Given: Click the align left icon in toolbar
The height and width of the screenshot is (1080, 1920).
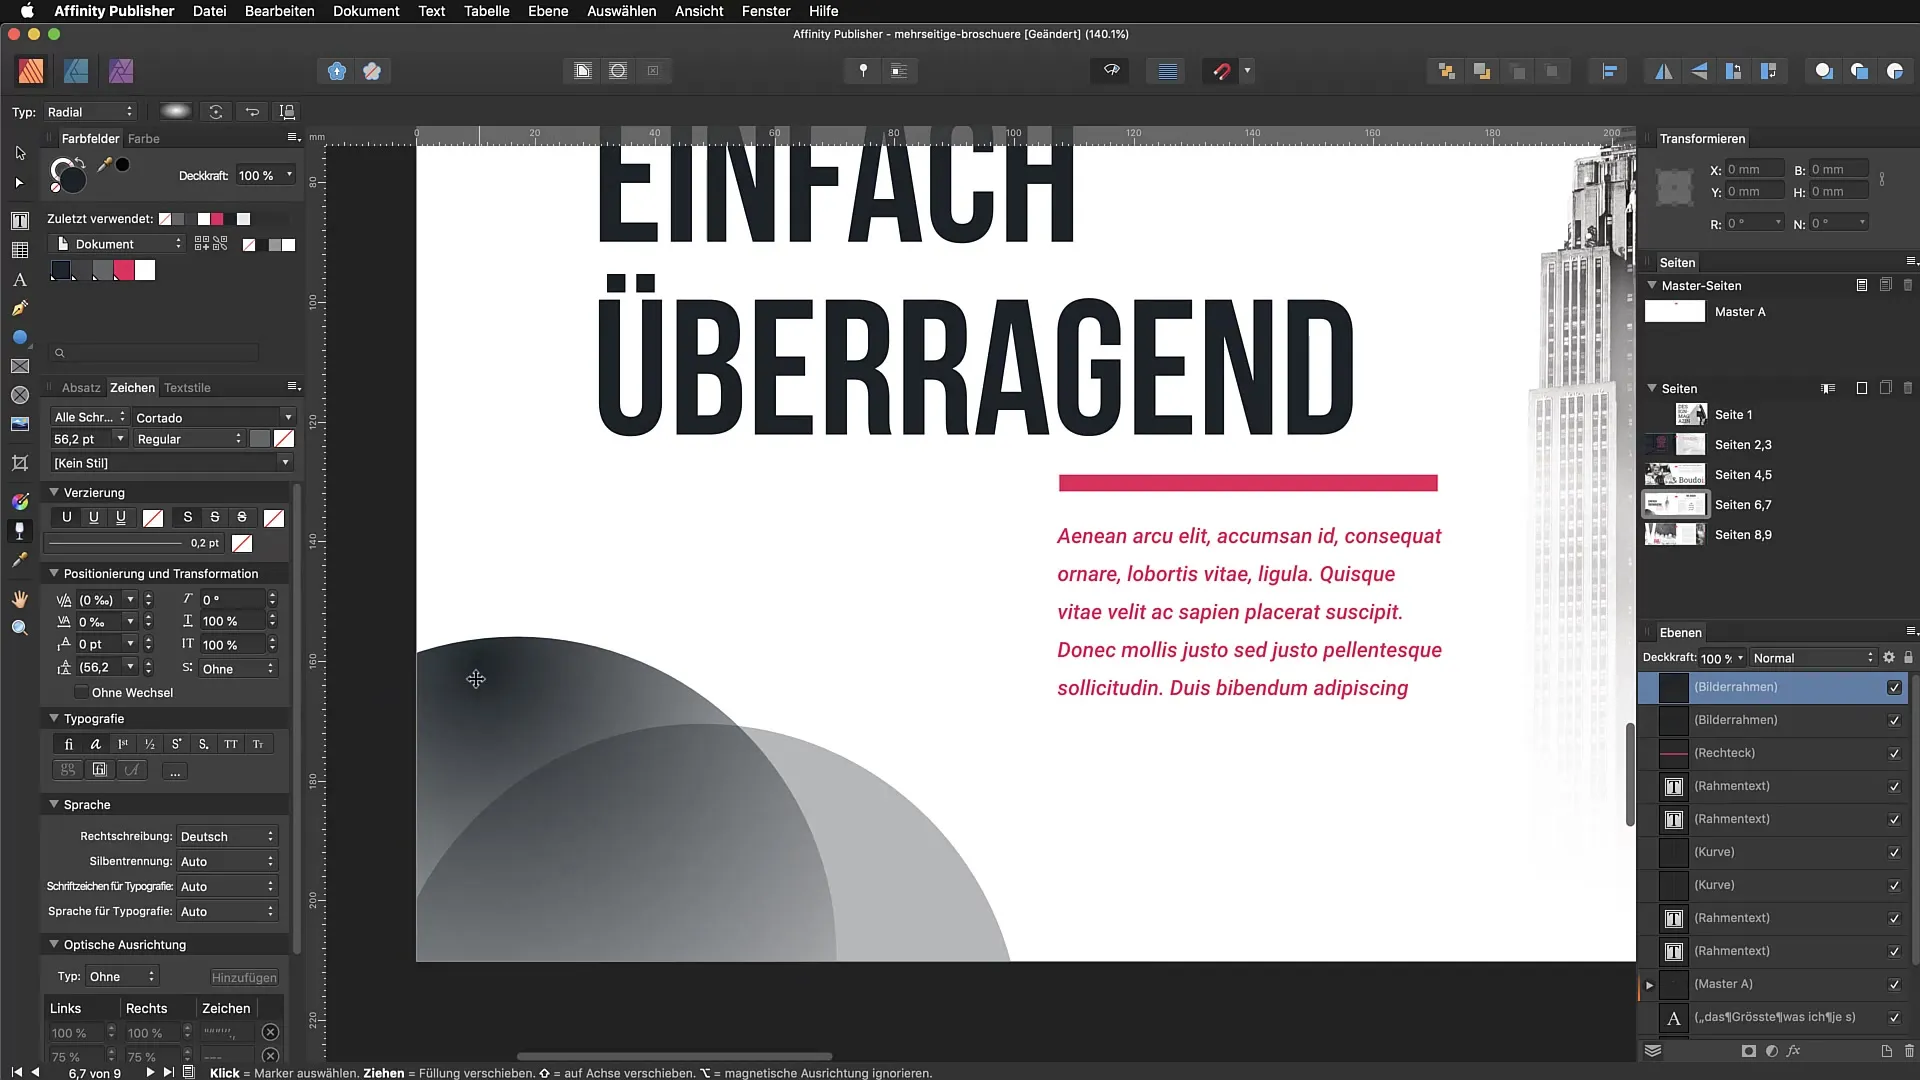Looking at the screenshot, I should (1609, 71).
